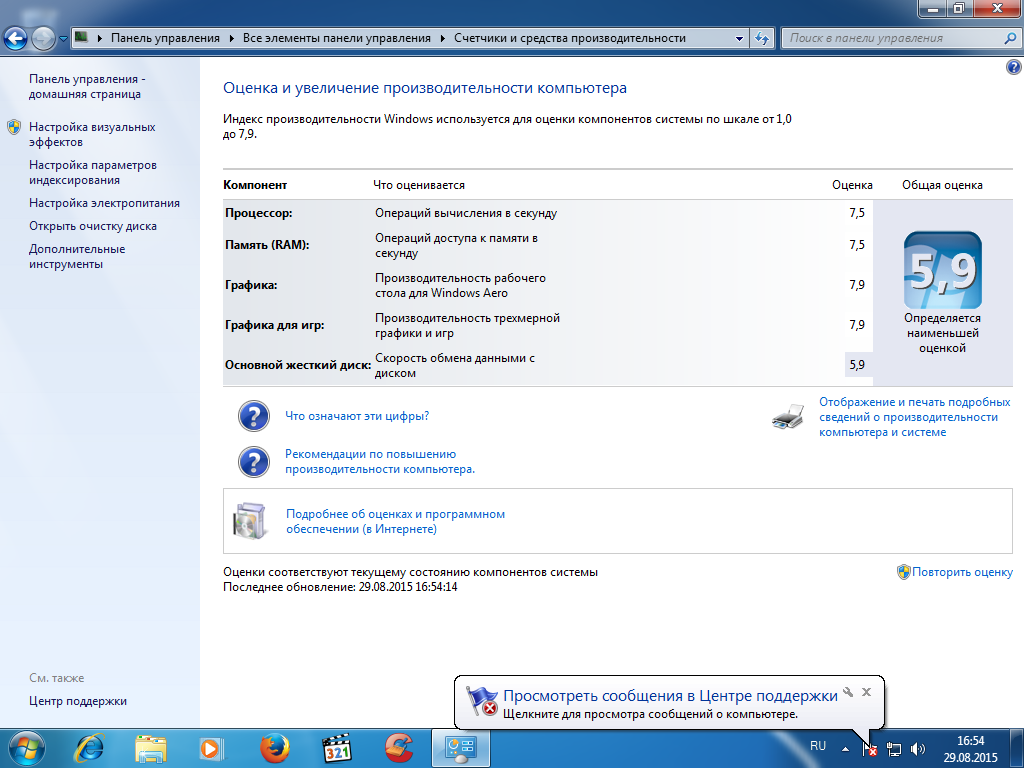
Task: Open Windows Media Player on taskbar
Action: click(211, 748)
